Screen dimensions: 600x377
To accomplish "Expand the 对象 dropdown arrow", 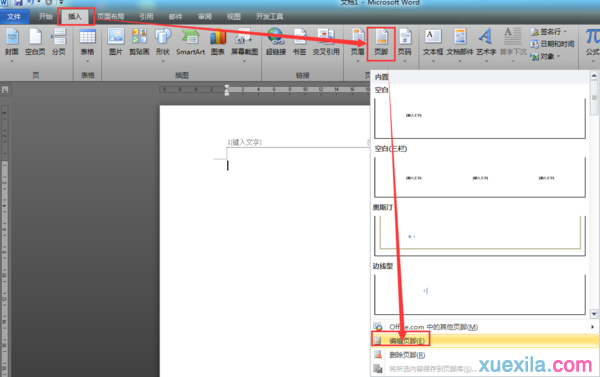I will tap(558, 57).
